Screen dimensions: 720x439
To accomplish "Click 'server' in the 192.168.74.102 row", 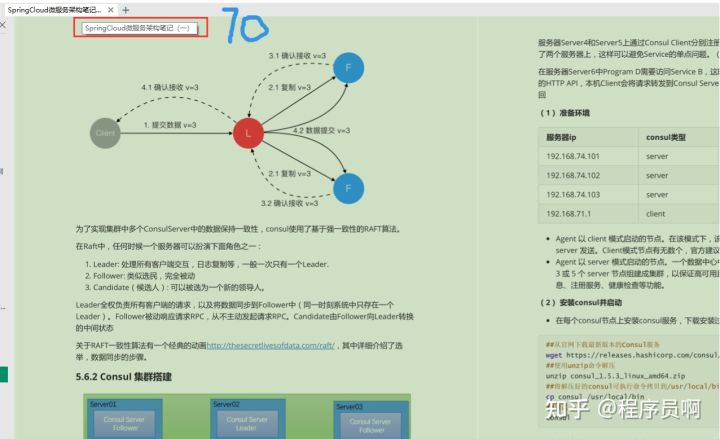I will click(x=657, y=175).
